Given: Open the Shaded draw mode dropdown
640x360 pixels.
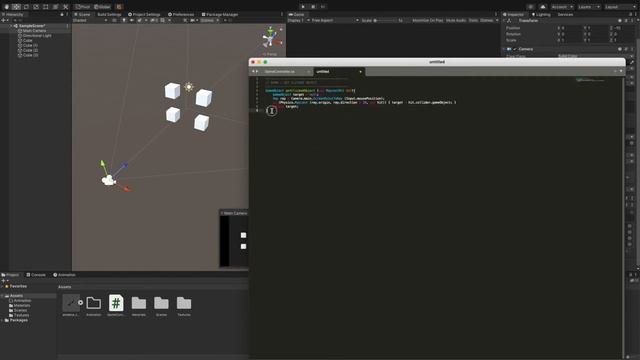Looking at the screenshot, I should 90,20.
